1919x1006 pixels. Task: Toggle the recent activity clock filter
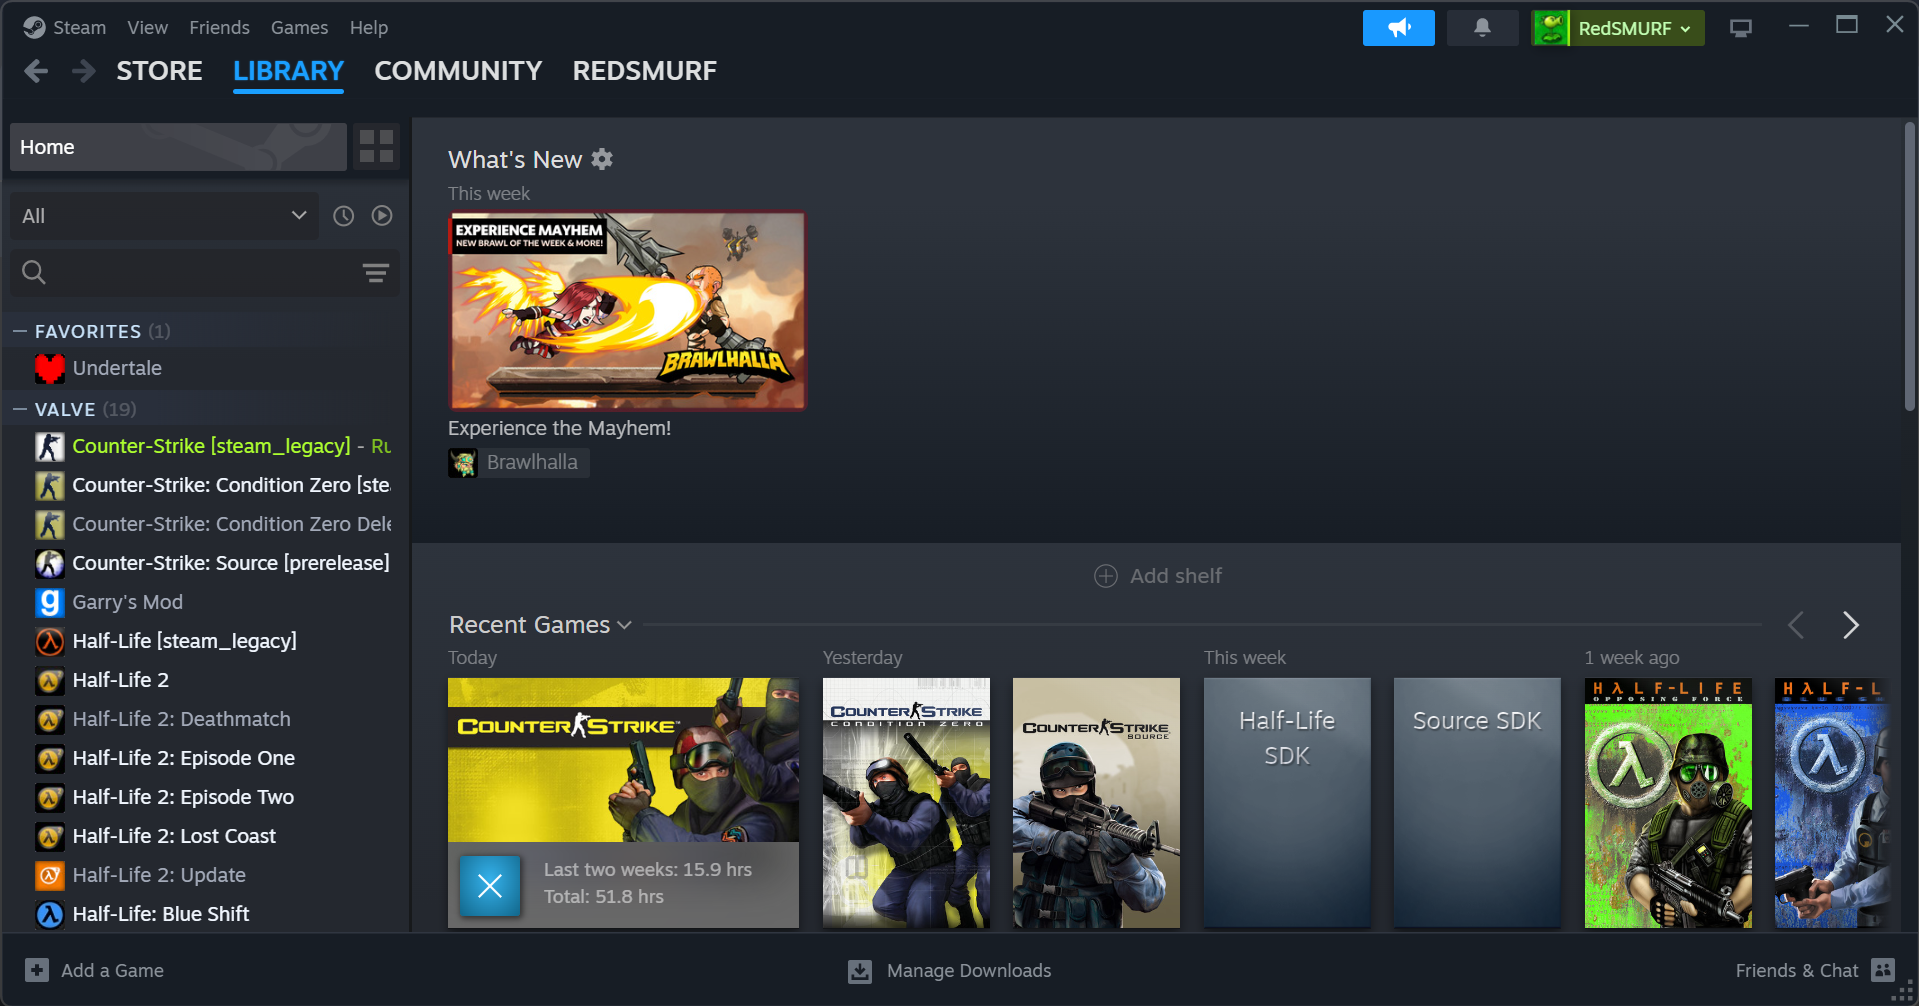tap(343, 216)
